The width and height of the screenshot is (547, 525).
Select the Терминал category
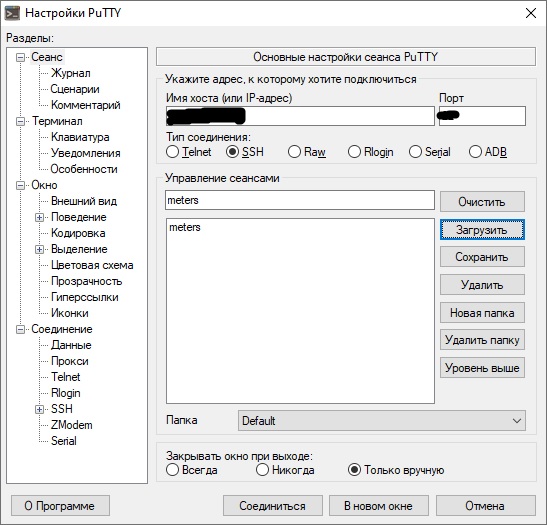tap(57, 121)
